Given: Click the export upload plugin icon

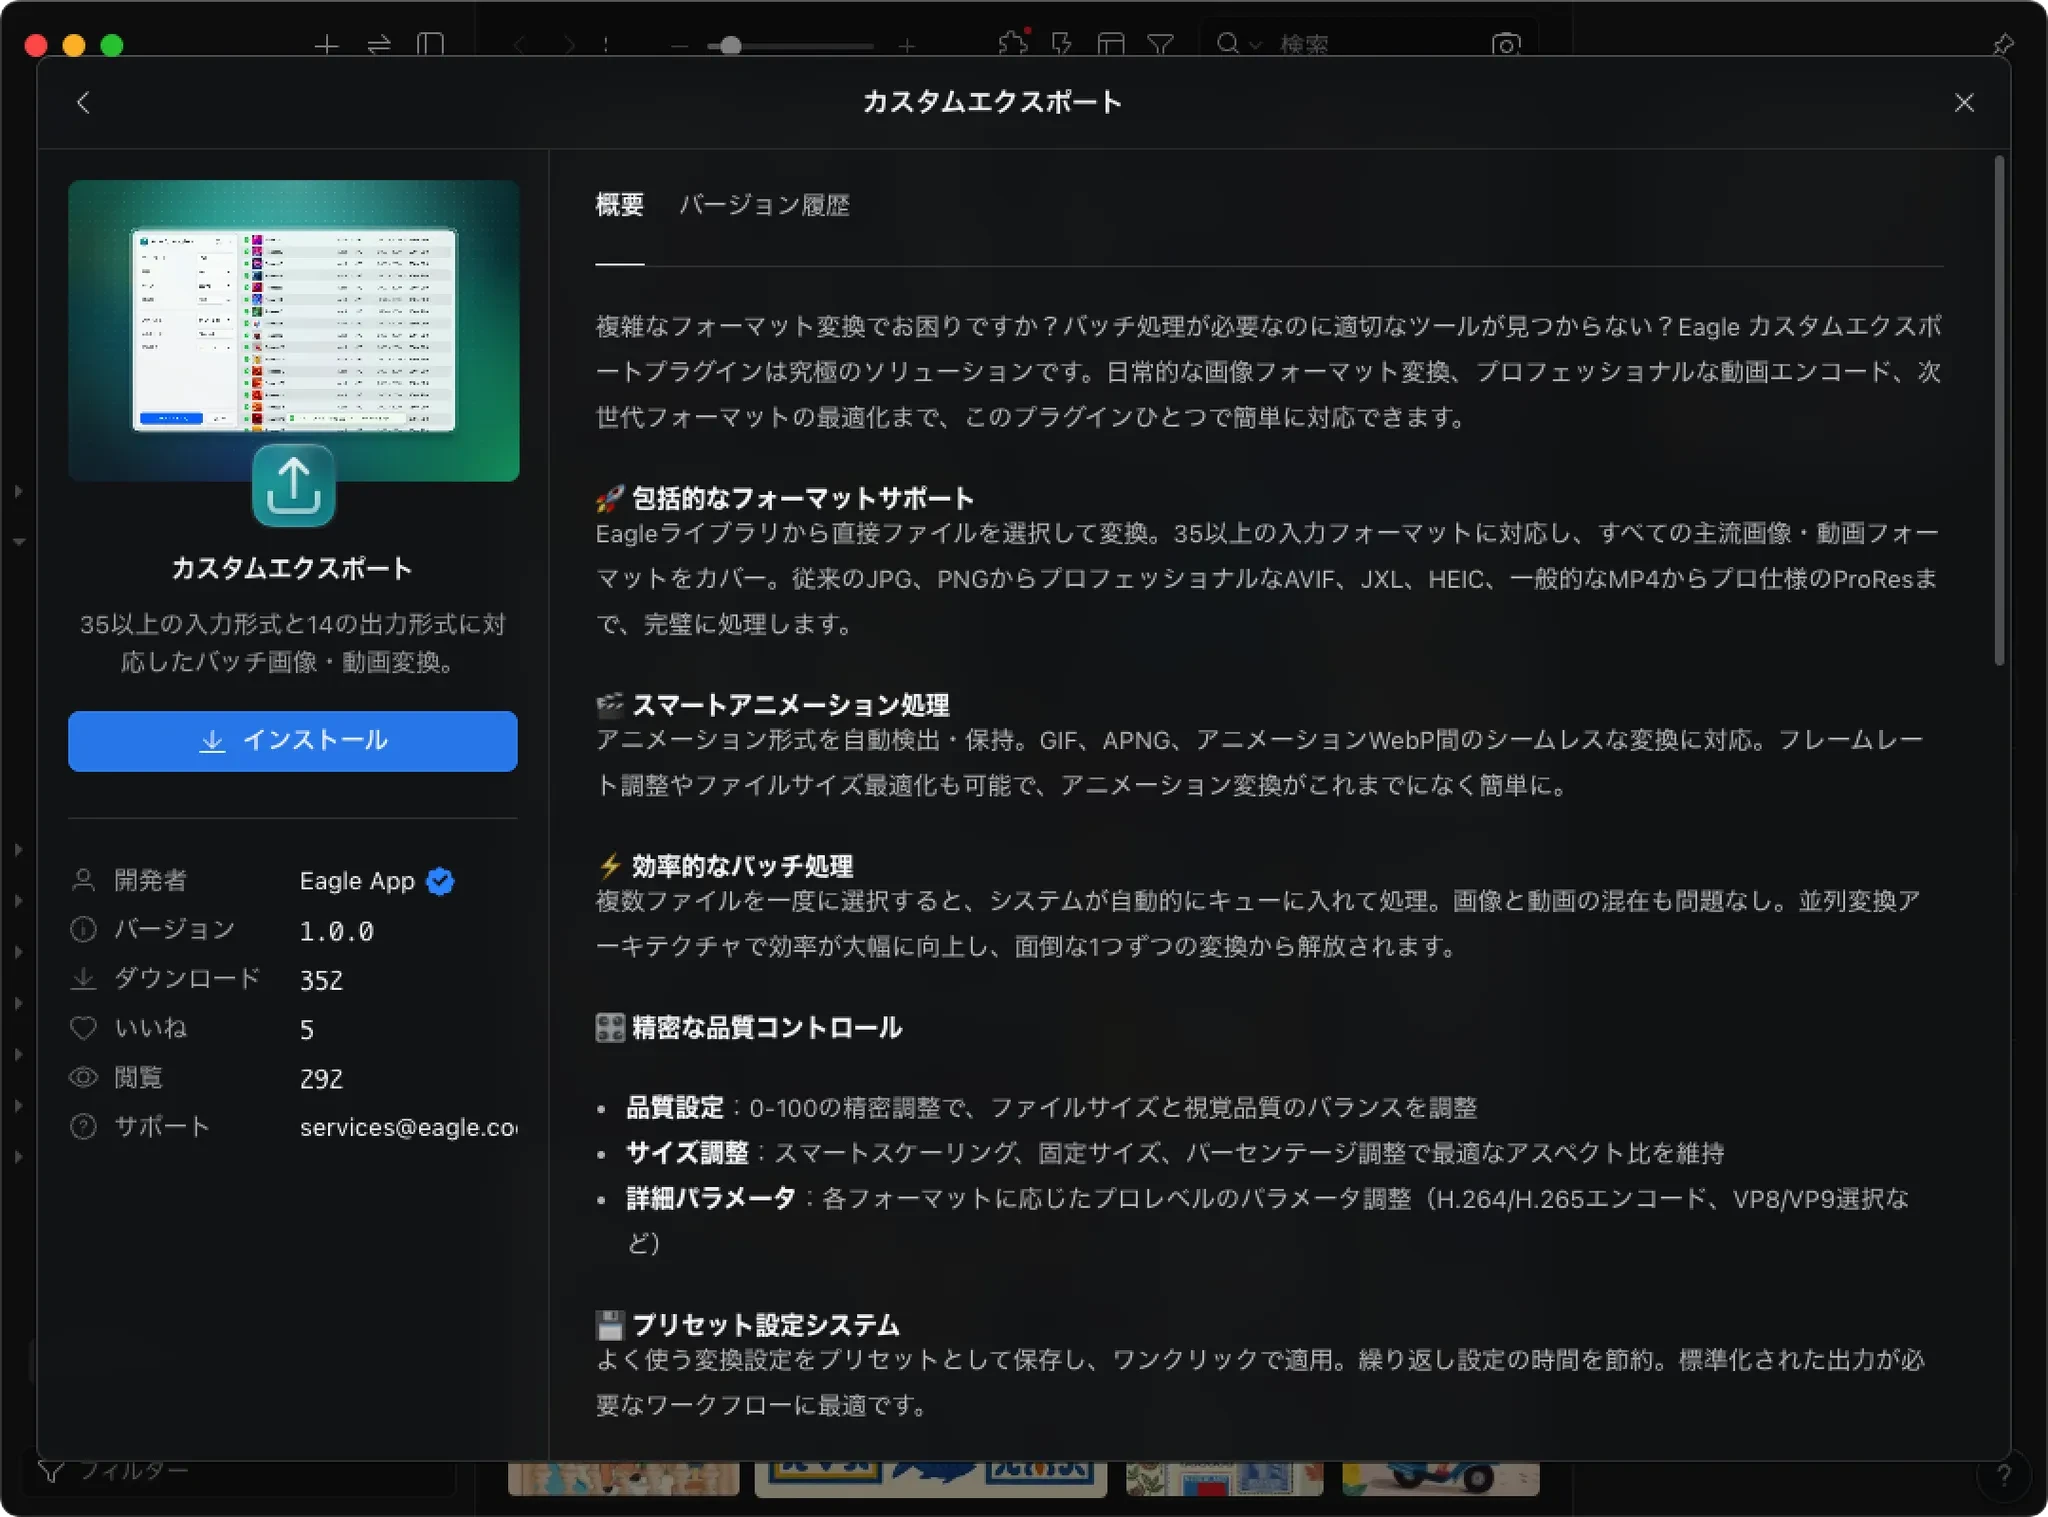Looking at the screenshot, I should 293,485.
